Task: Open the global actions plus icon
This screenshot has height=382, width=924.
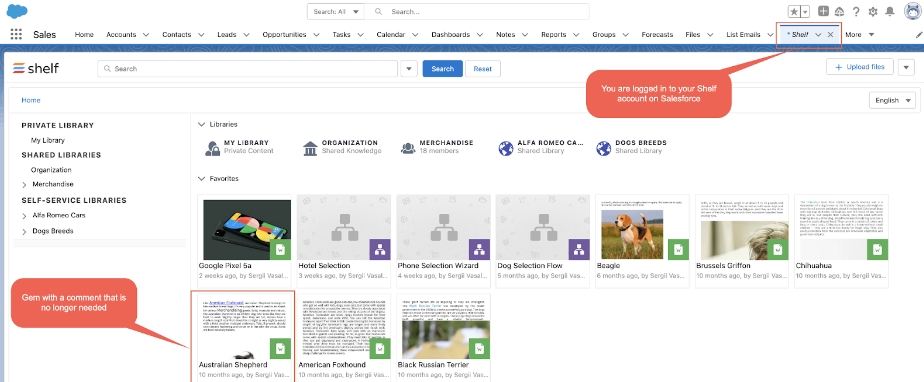Action: 823,11
